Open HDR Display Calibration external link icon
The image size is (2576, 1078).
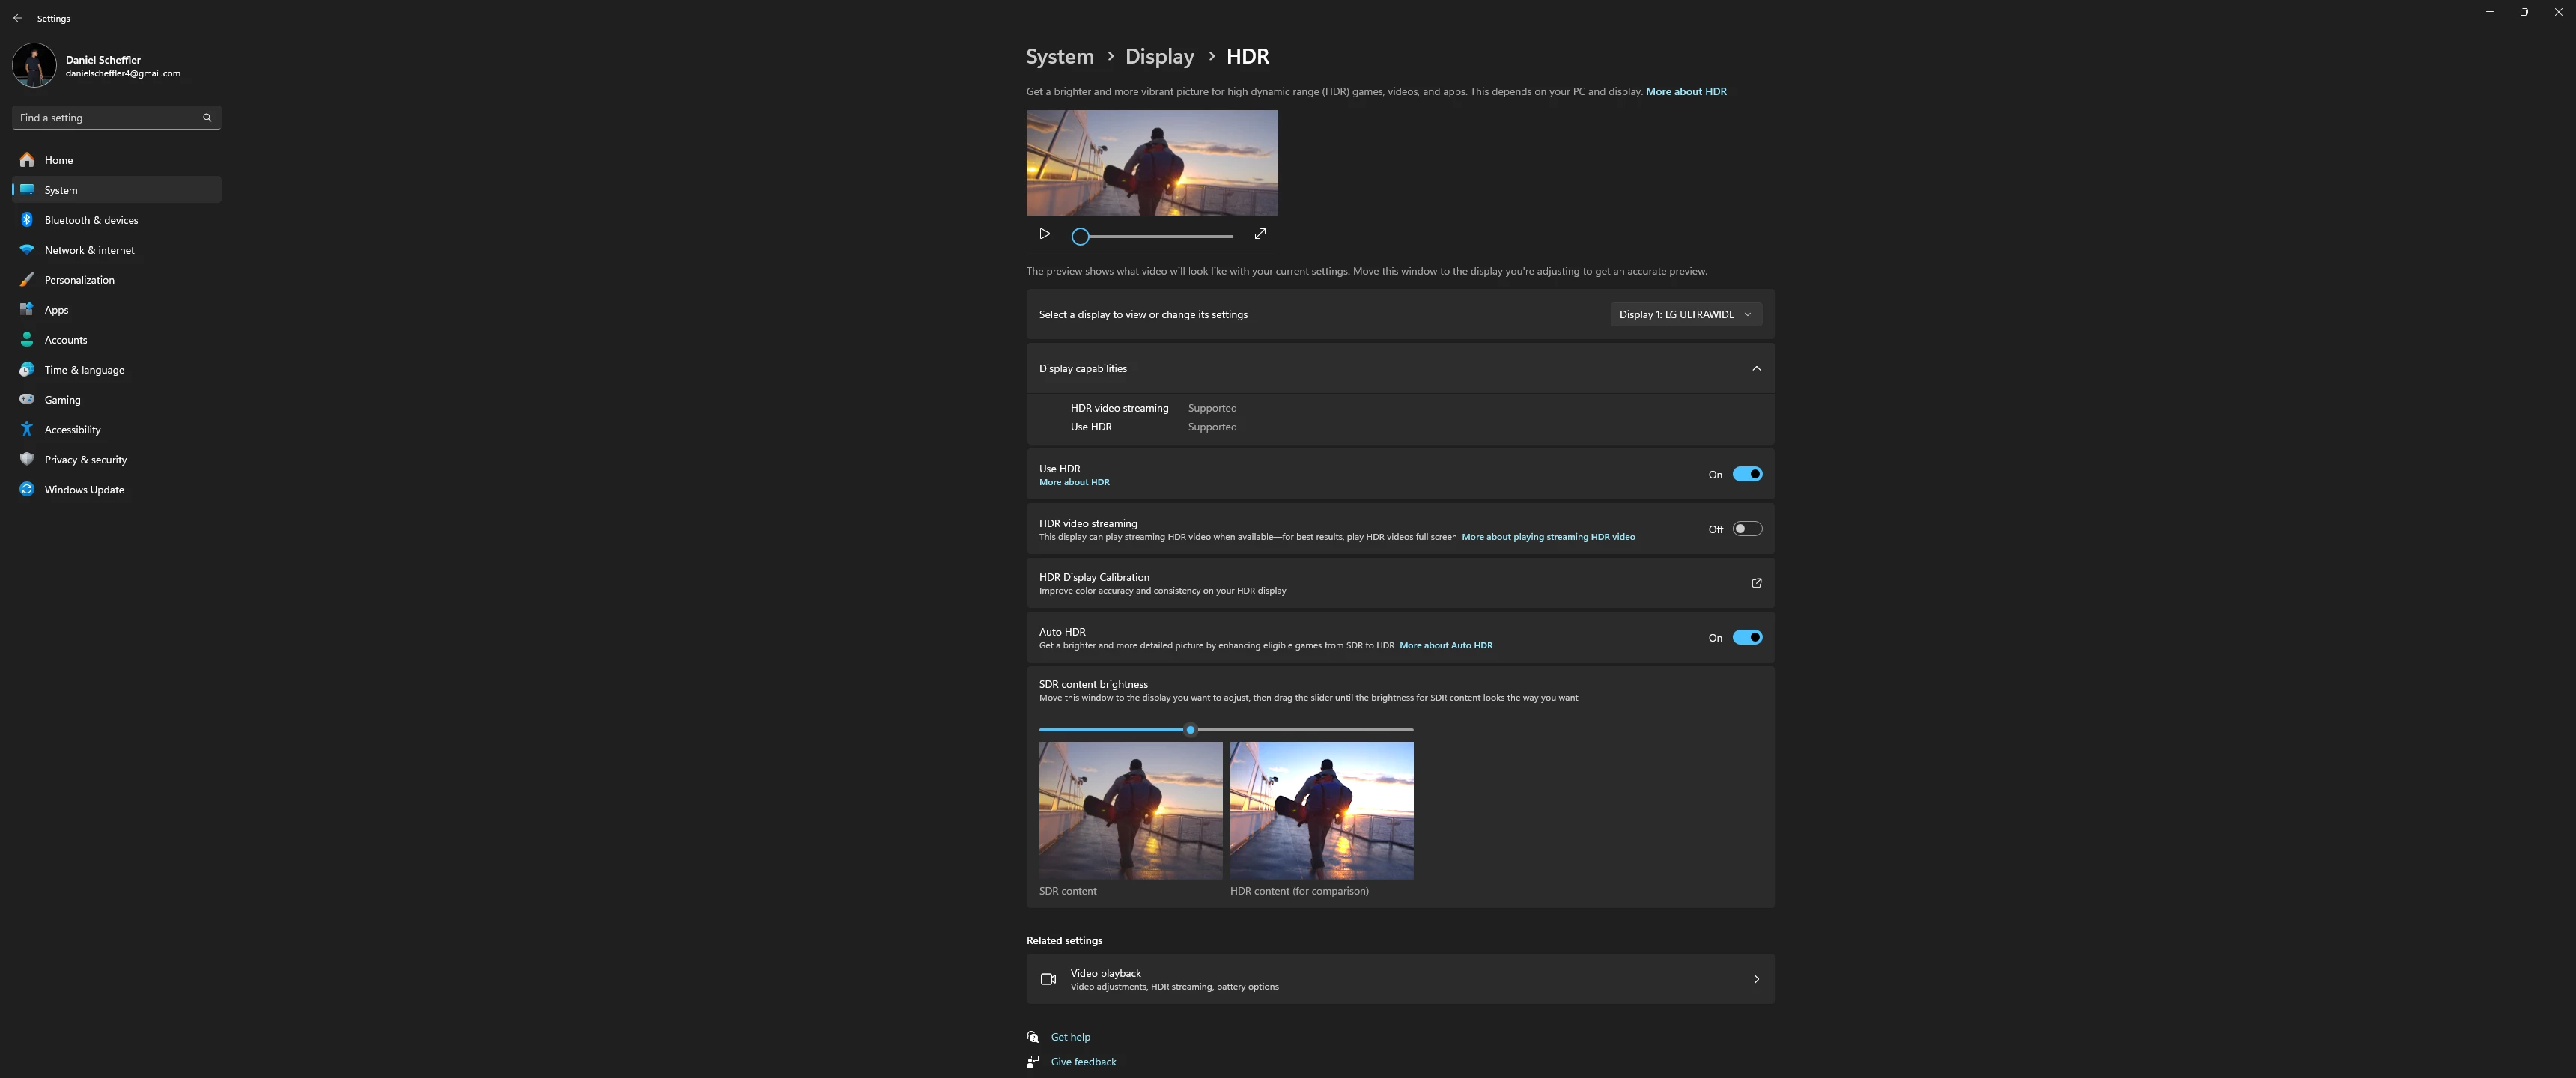(x=1756, y=583)
